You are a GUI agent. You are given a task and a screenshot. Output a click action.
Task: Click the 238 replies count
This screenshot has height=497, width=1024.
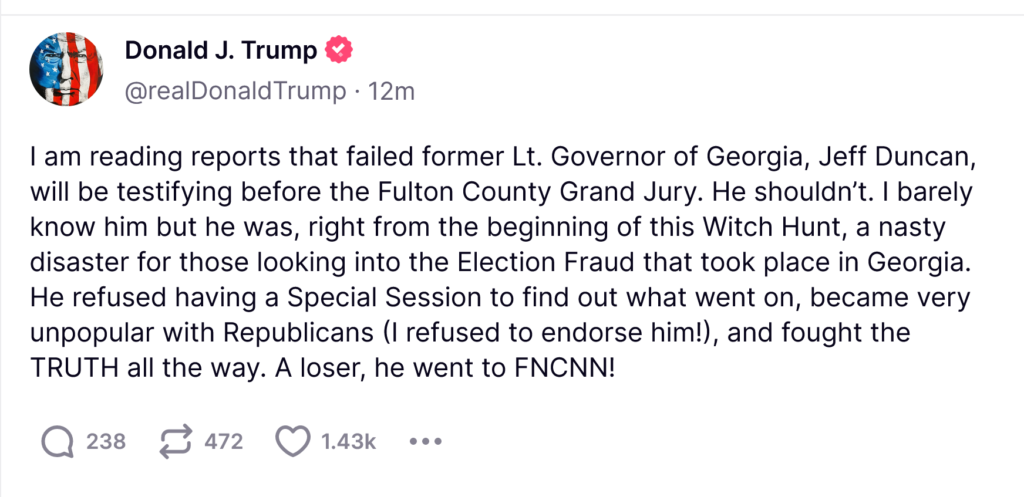(x=106, y=441)
